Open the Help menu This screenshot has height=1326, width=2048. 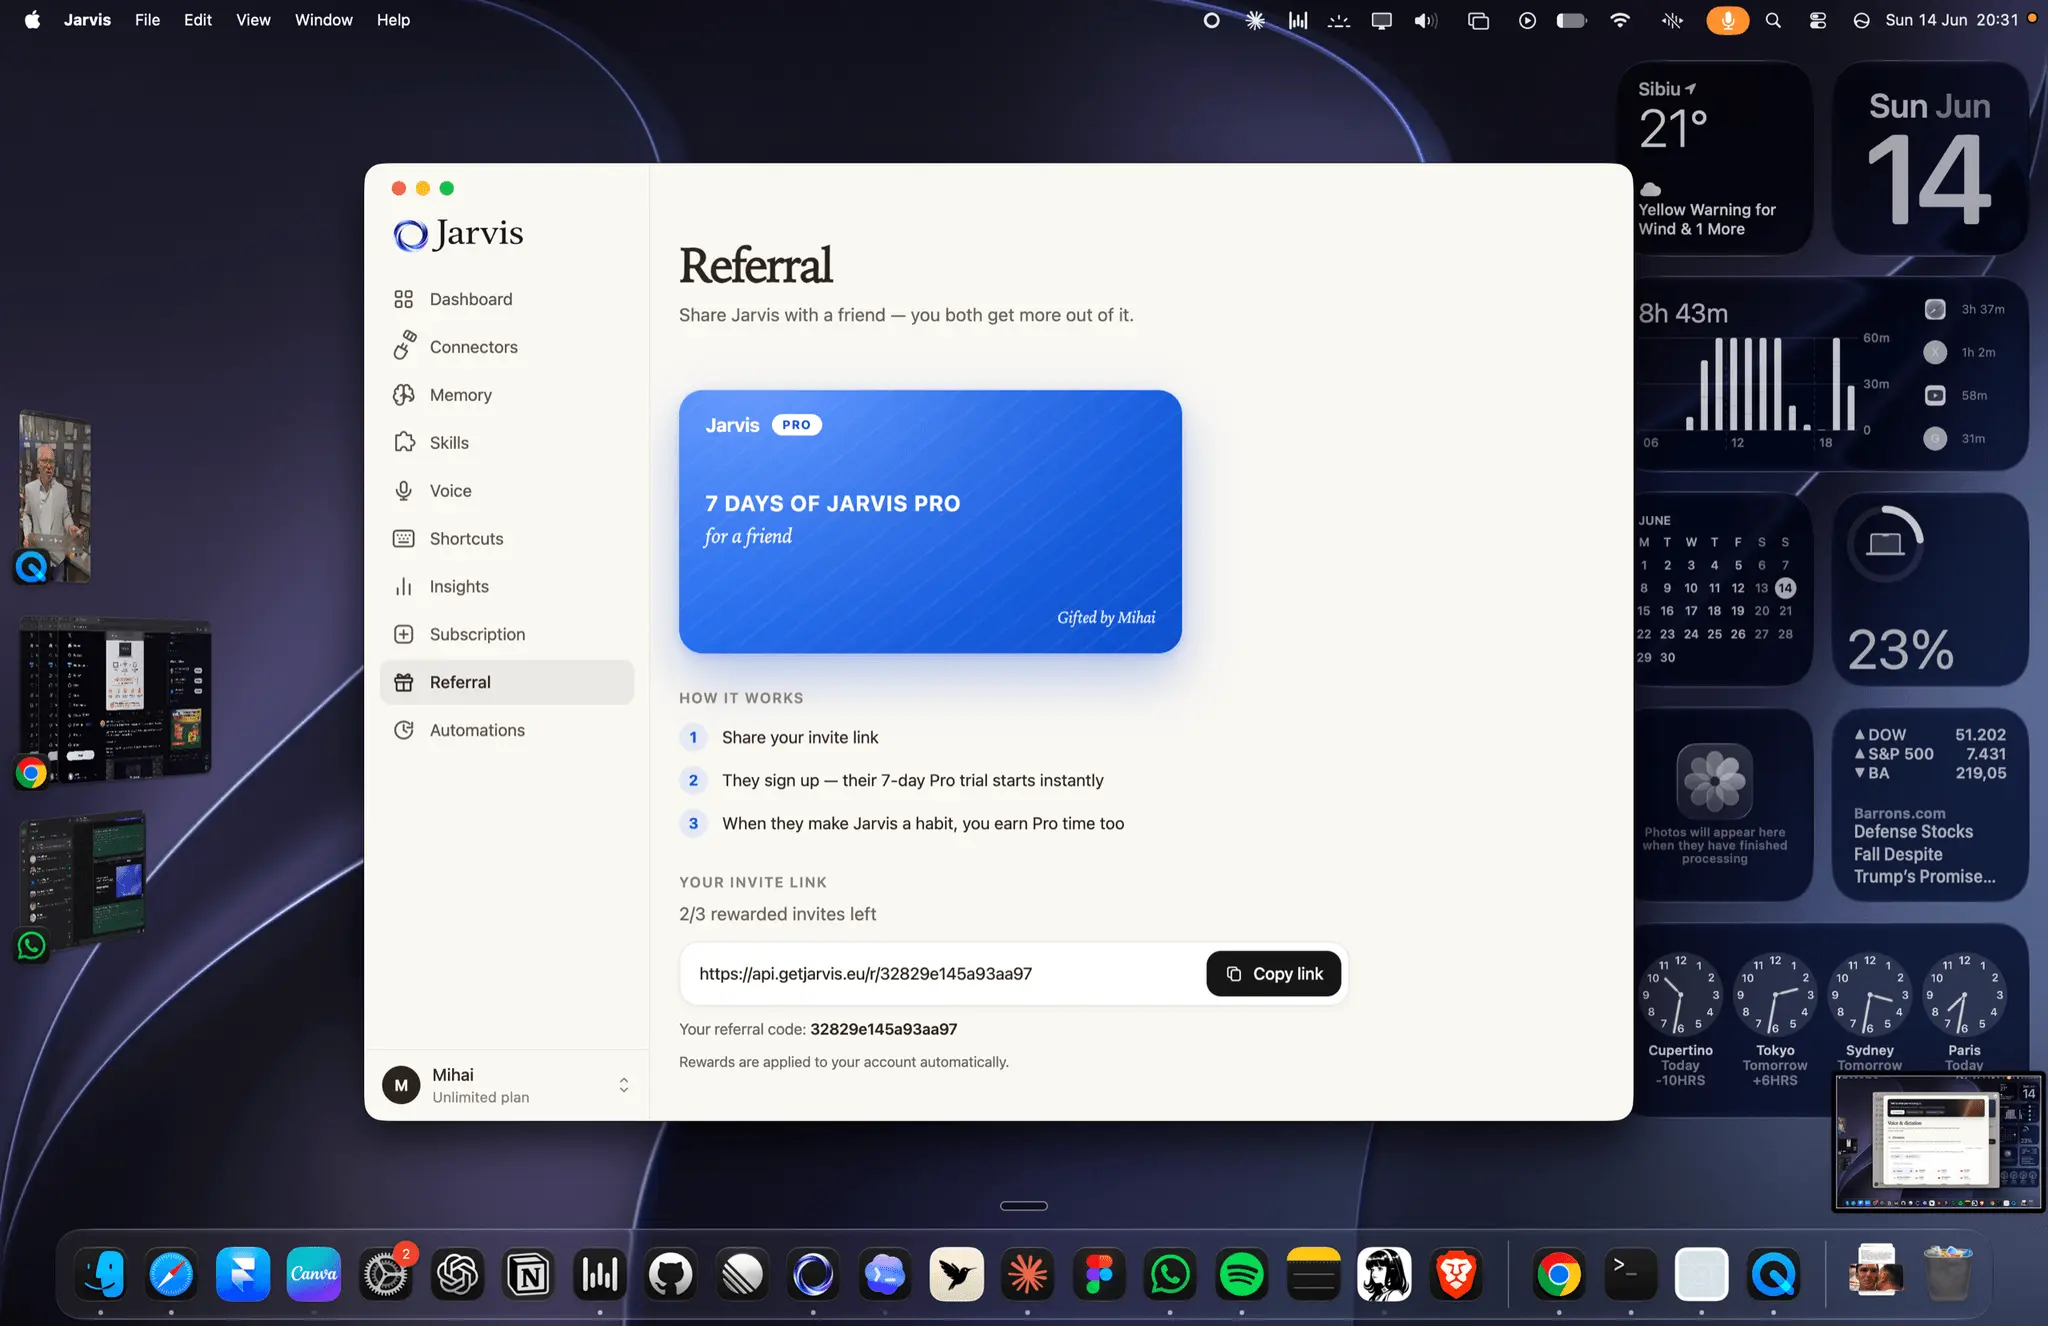click(x=393, y=20)
